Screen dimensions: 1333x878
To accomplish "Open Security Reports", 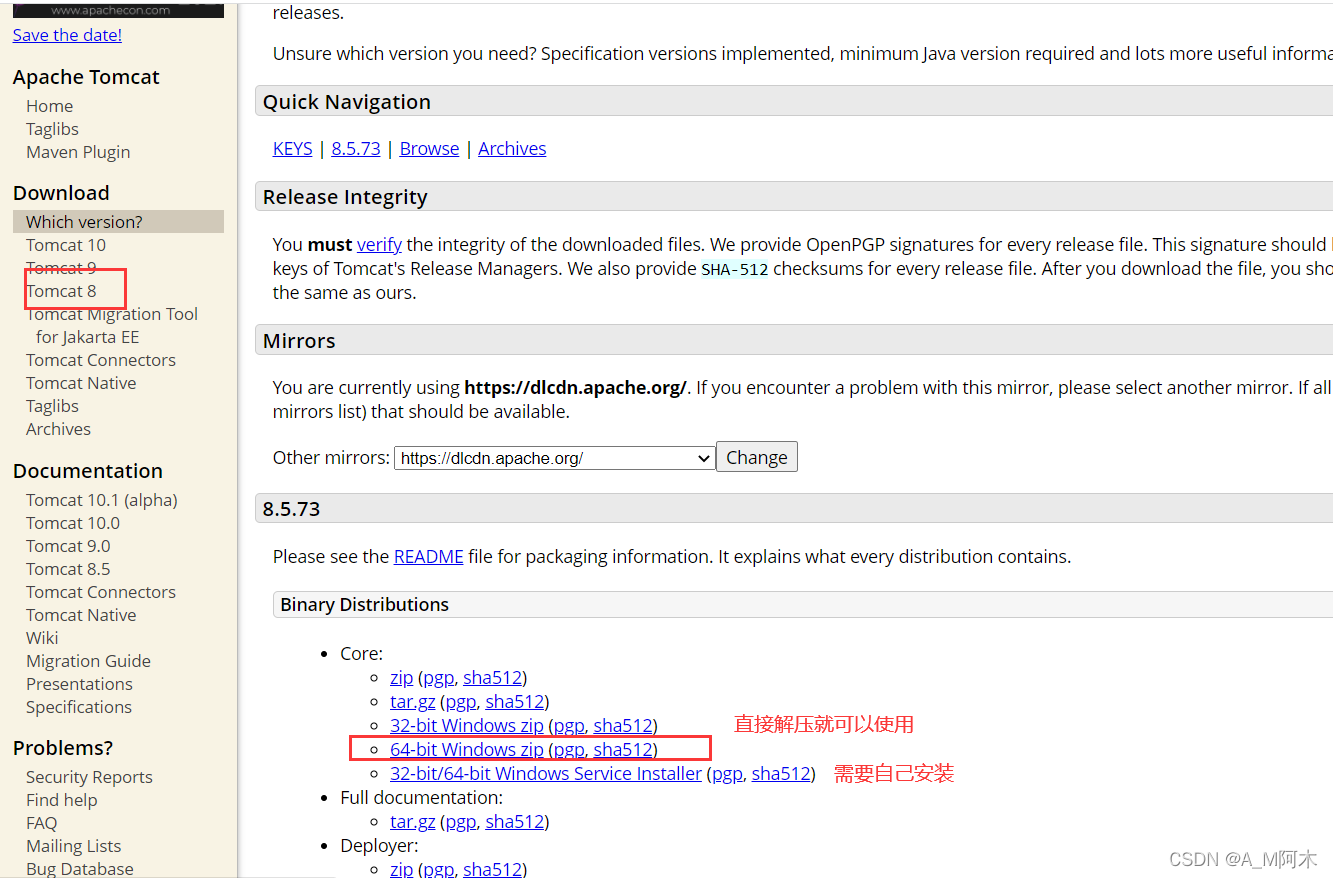I will (89, 777).
